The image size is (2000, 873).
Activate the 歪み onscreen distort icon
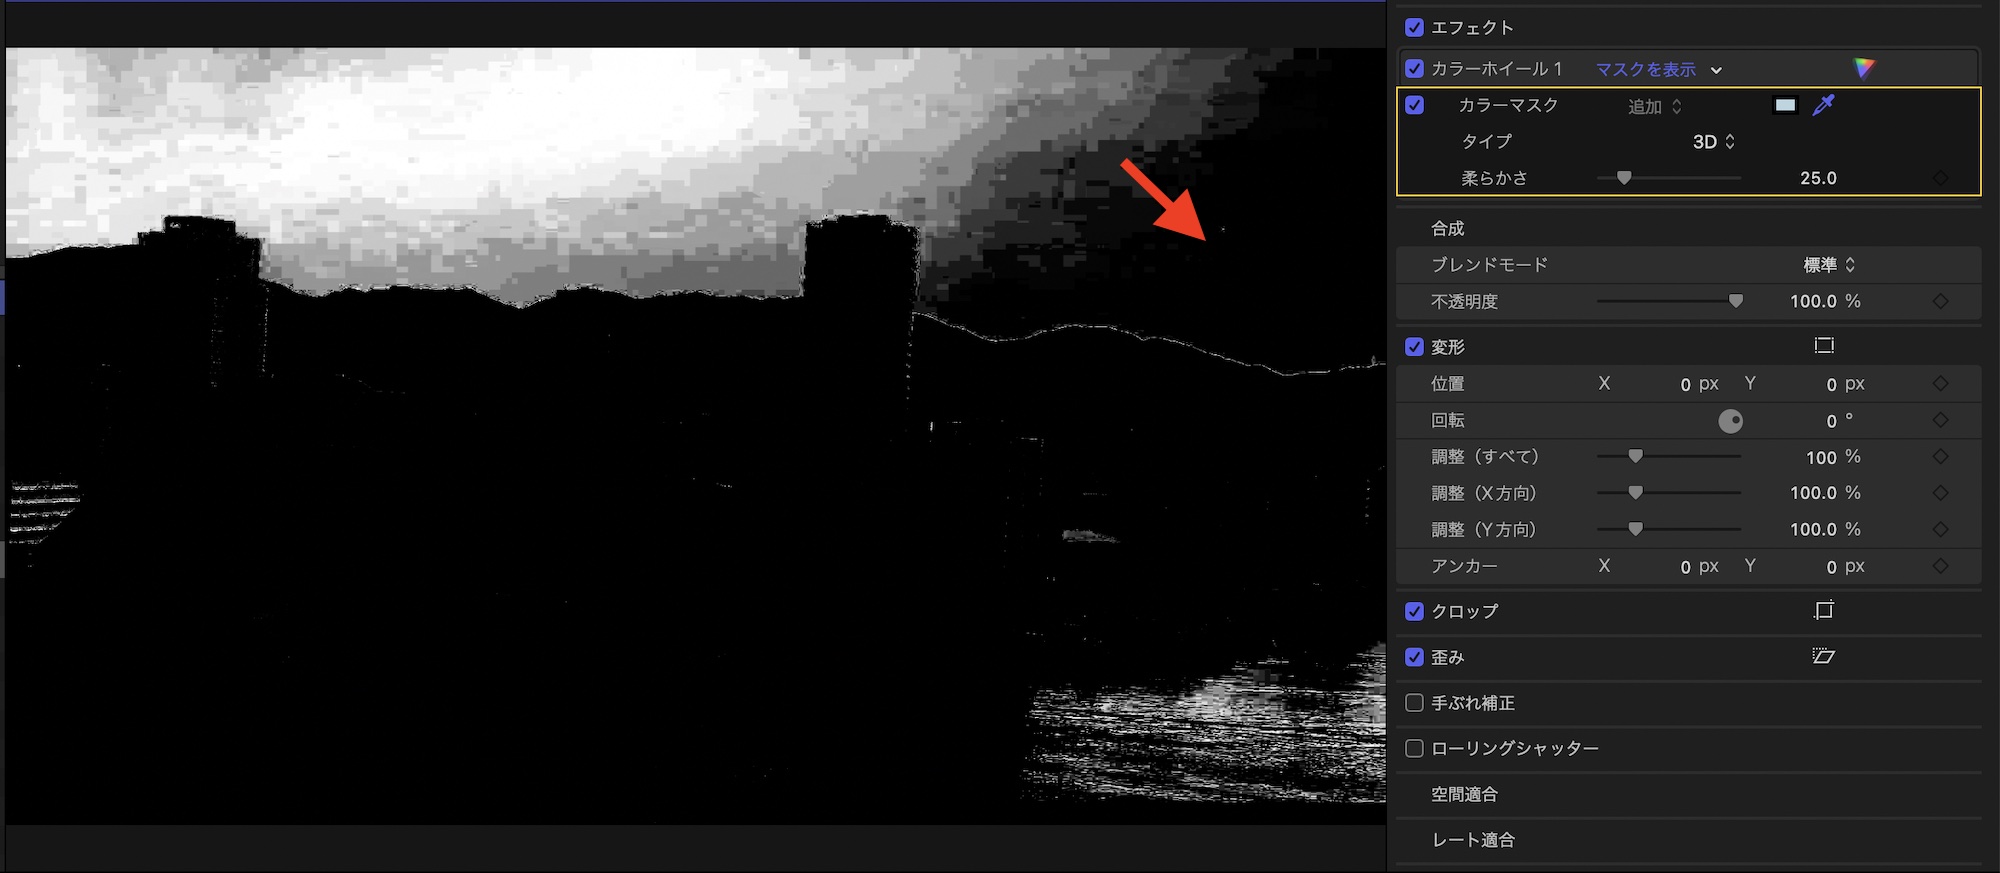pyautogui.click(x=1824, y=656)
